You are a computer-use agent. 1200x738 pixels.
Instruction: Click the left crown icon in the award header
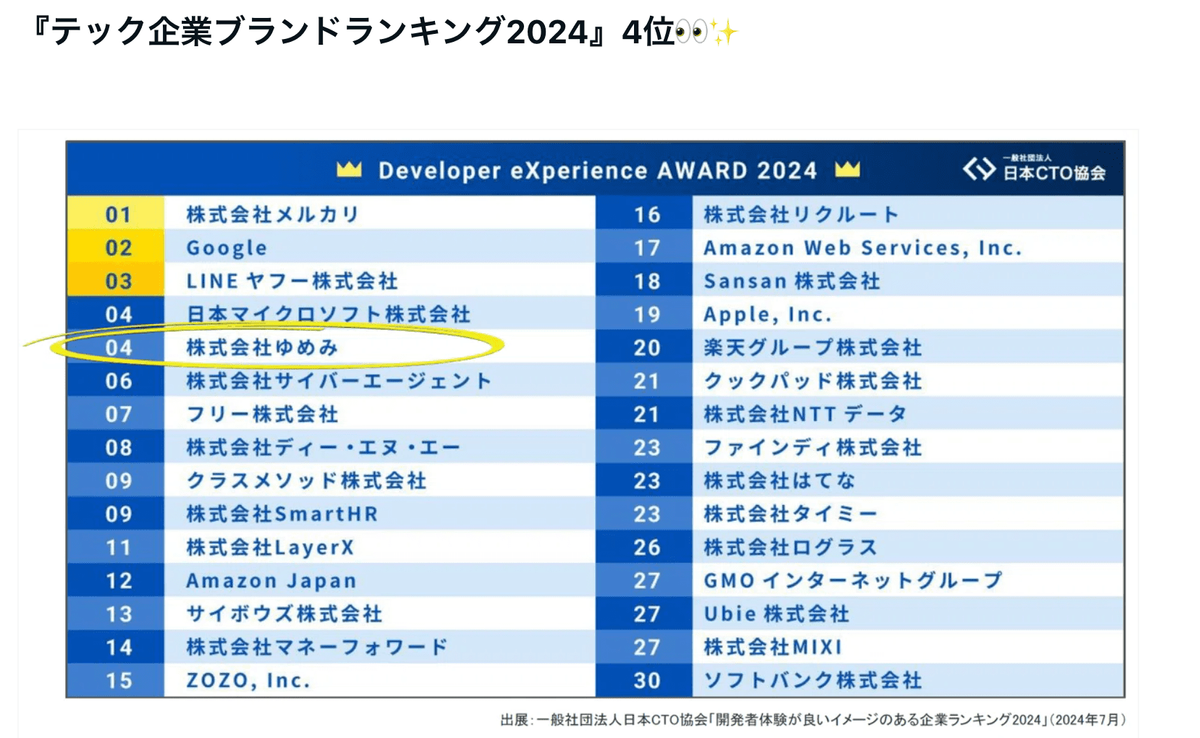click(x=349, y=170)
